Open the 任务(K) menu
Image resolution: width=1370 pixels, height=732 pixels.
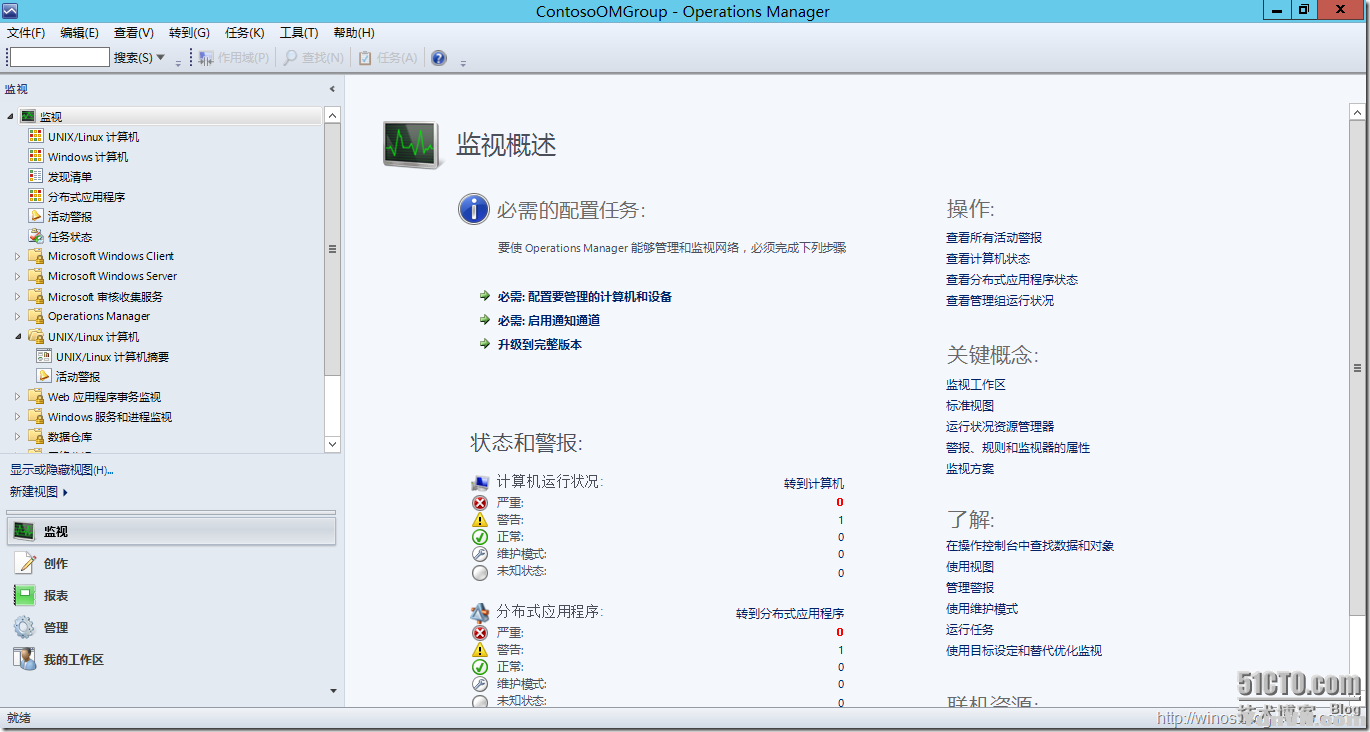click(244, 33)
